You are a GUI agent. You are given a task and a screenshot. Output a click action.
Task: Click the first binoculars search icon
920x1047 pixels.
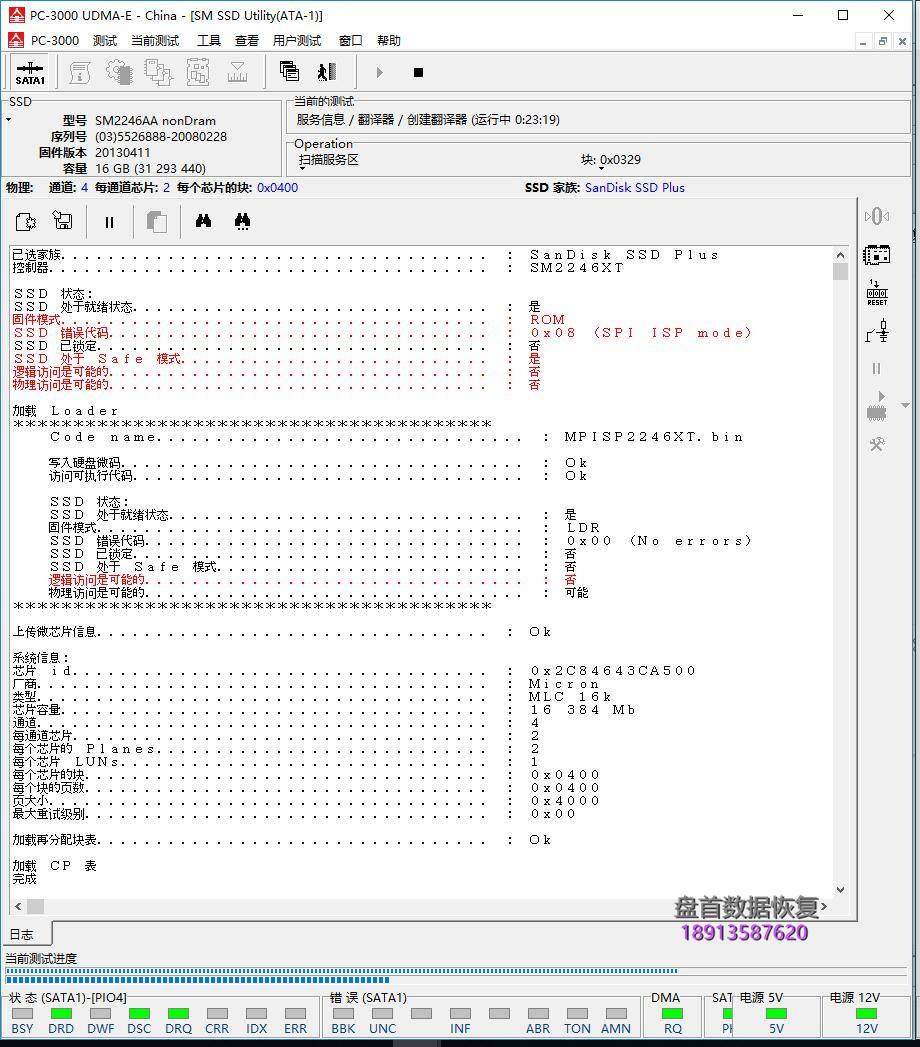(203, 222)
